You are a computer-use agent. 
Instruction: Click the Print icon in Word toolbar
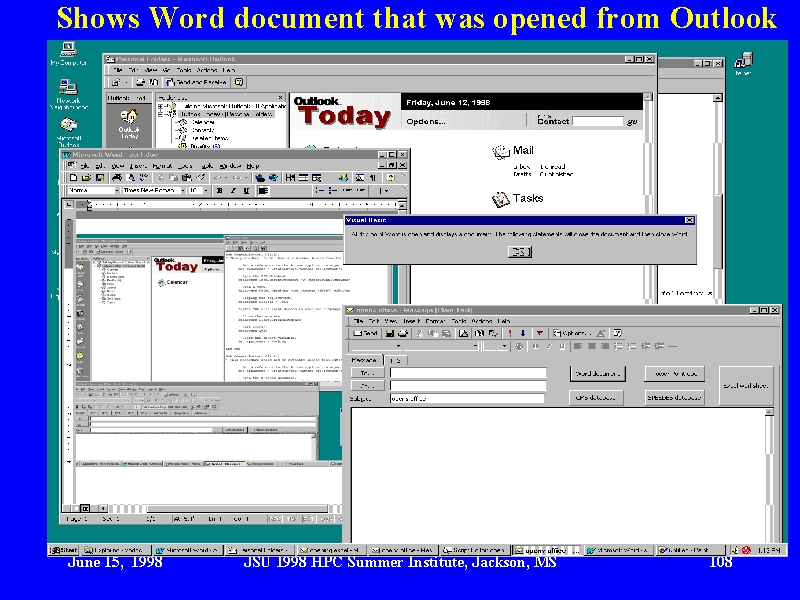[x=117, y=178]
